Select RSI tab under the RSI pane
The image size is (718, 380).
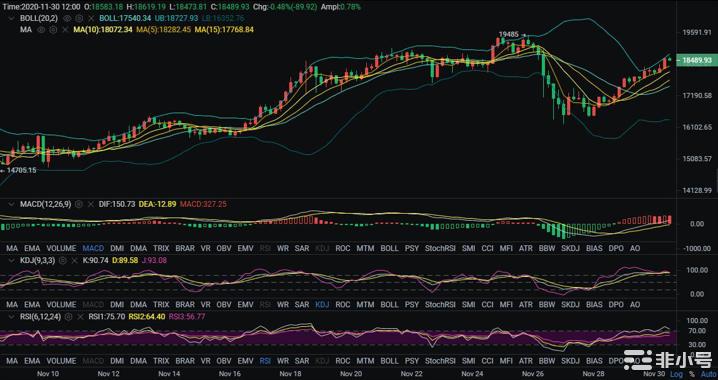[x=265, y=361]
